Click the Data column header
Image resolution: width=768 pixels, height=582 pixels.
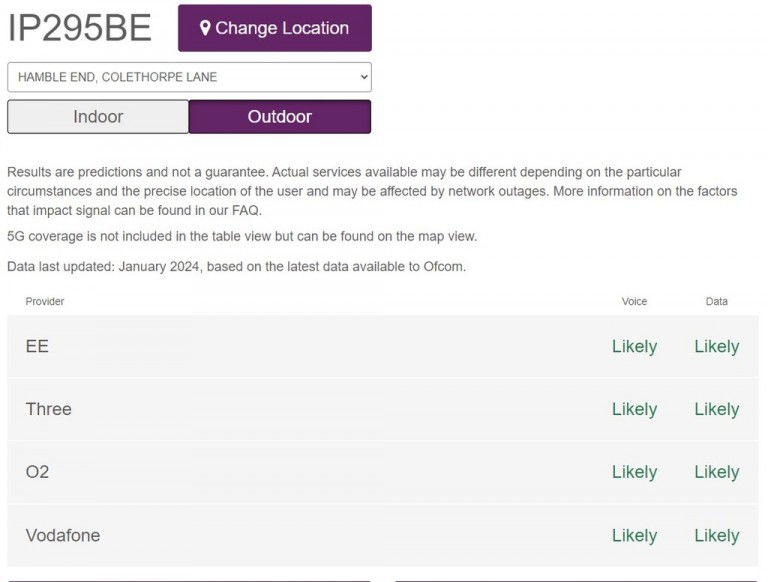[x=716, y=301]
